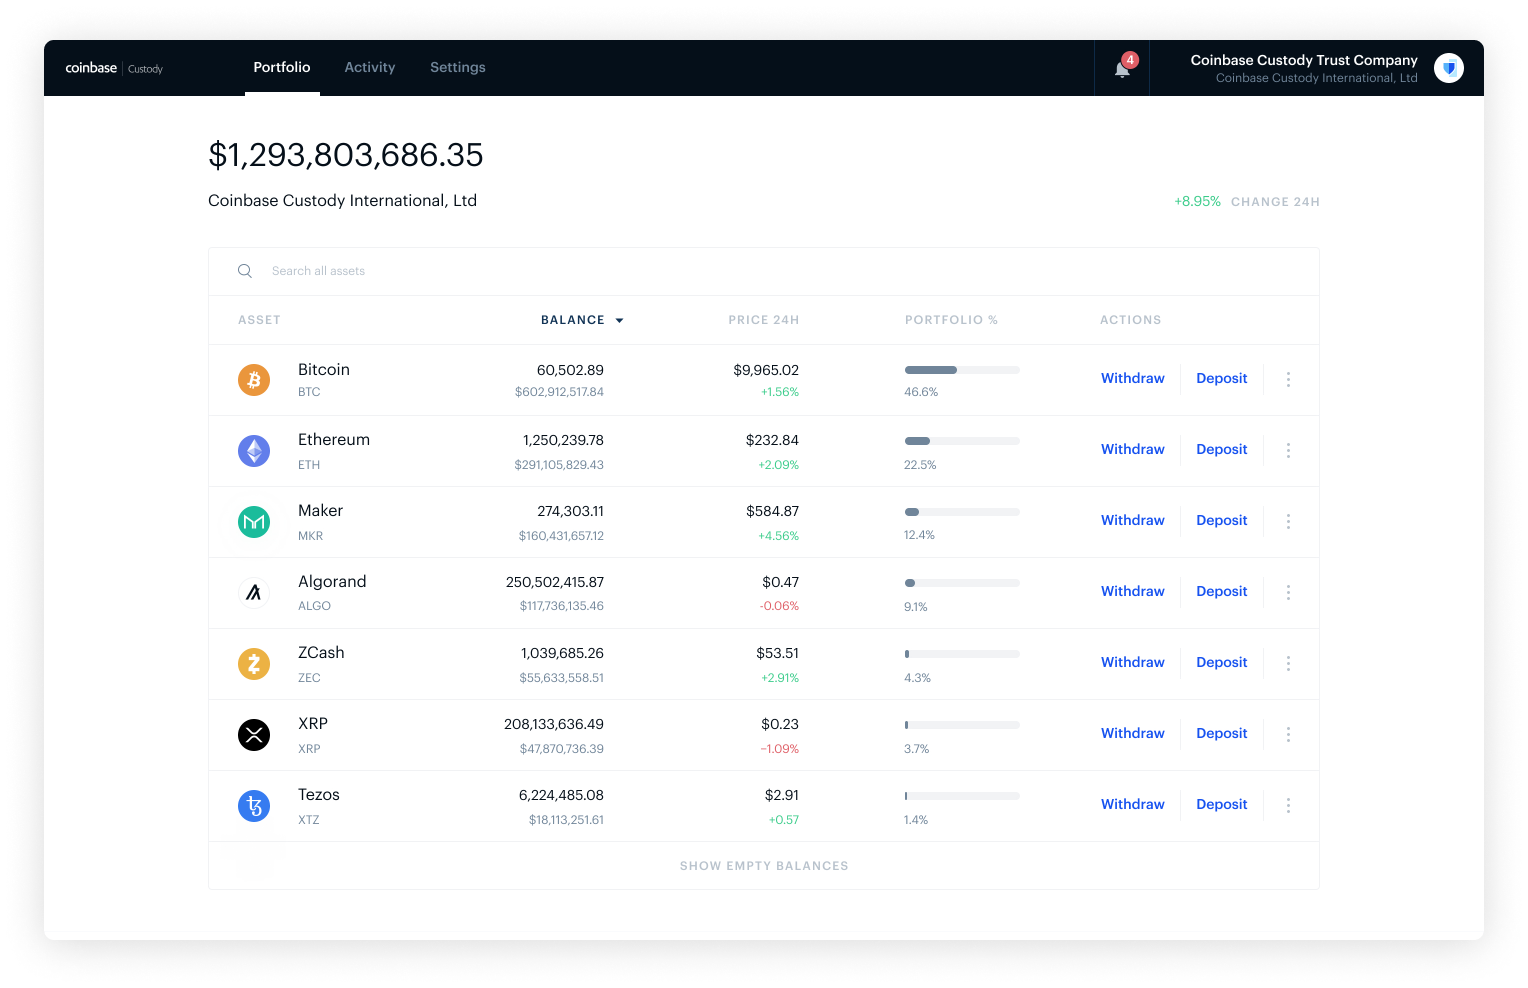Screen dimensions: 1528x988
Task: Click XRP change -1.09%
Action: (x=779, y=749)
